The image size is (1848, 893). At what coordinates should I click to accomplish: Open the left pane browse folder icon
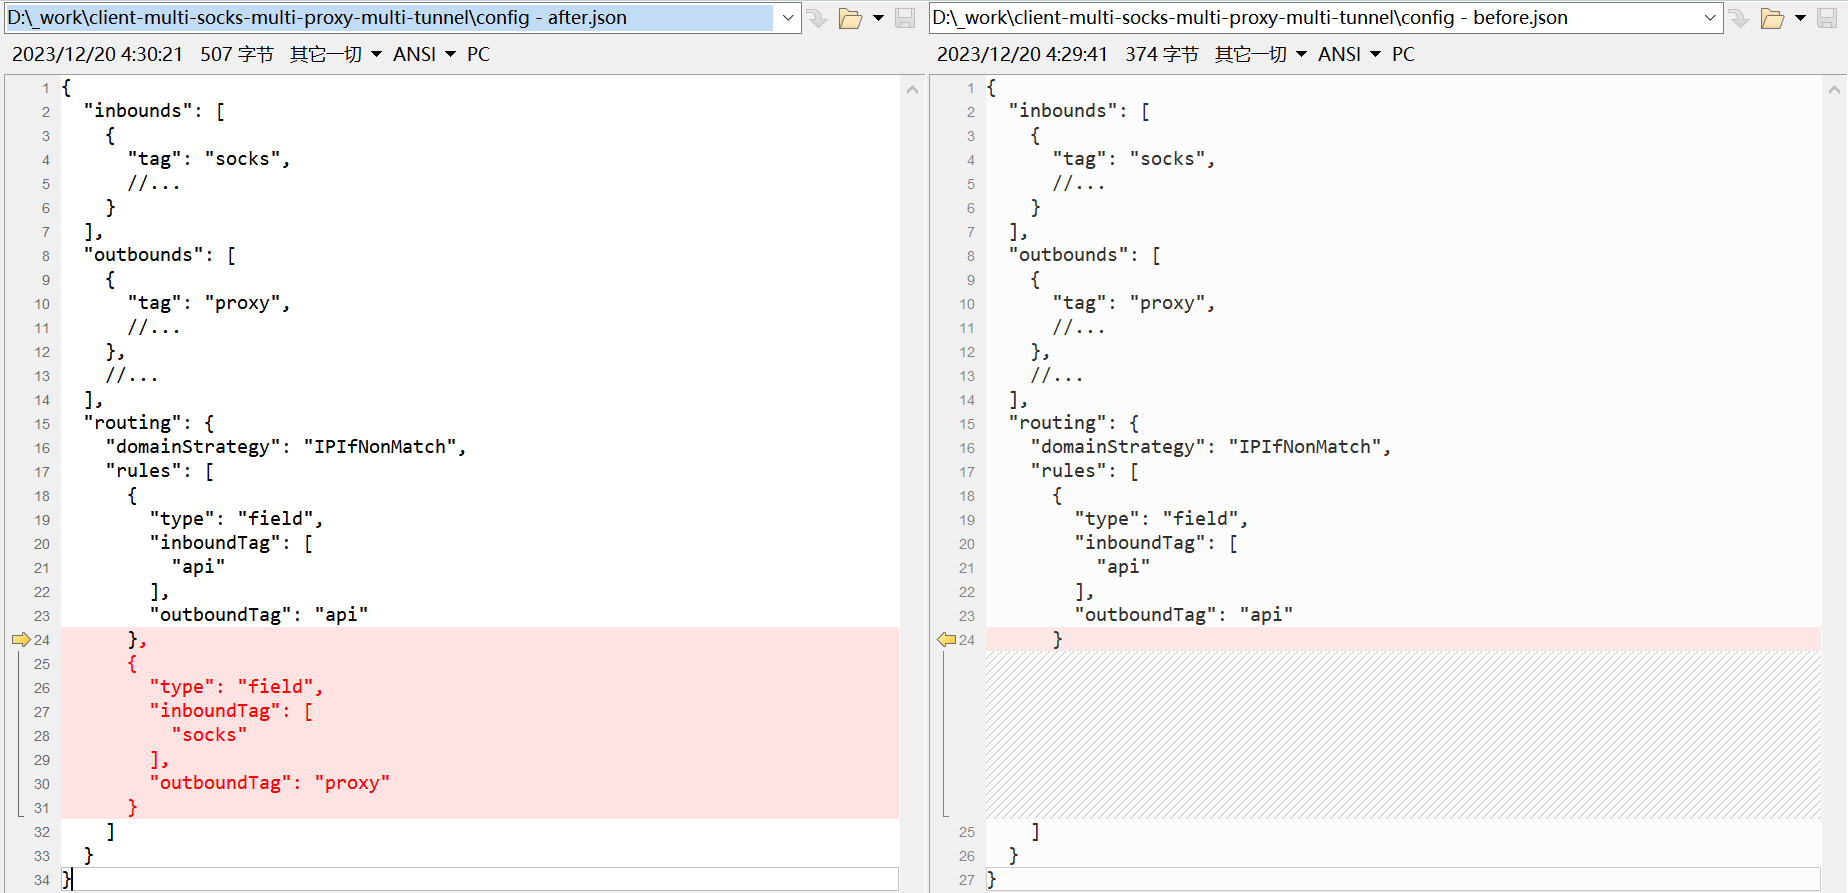point(850,18)
